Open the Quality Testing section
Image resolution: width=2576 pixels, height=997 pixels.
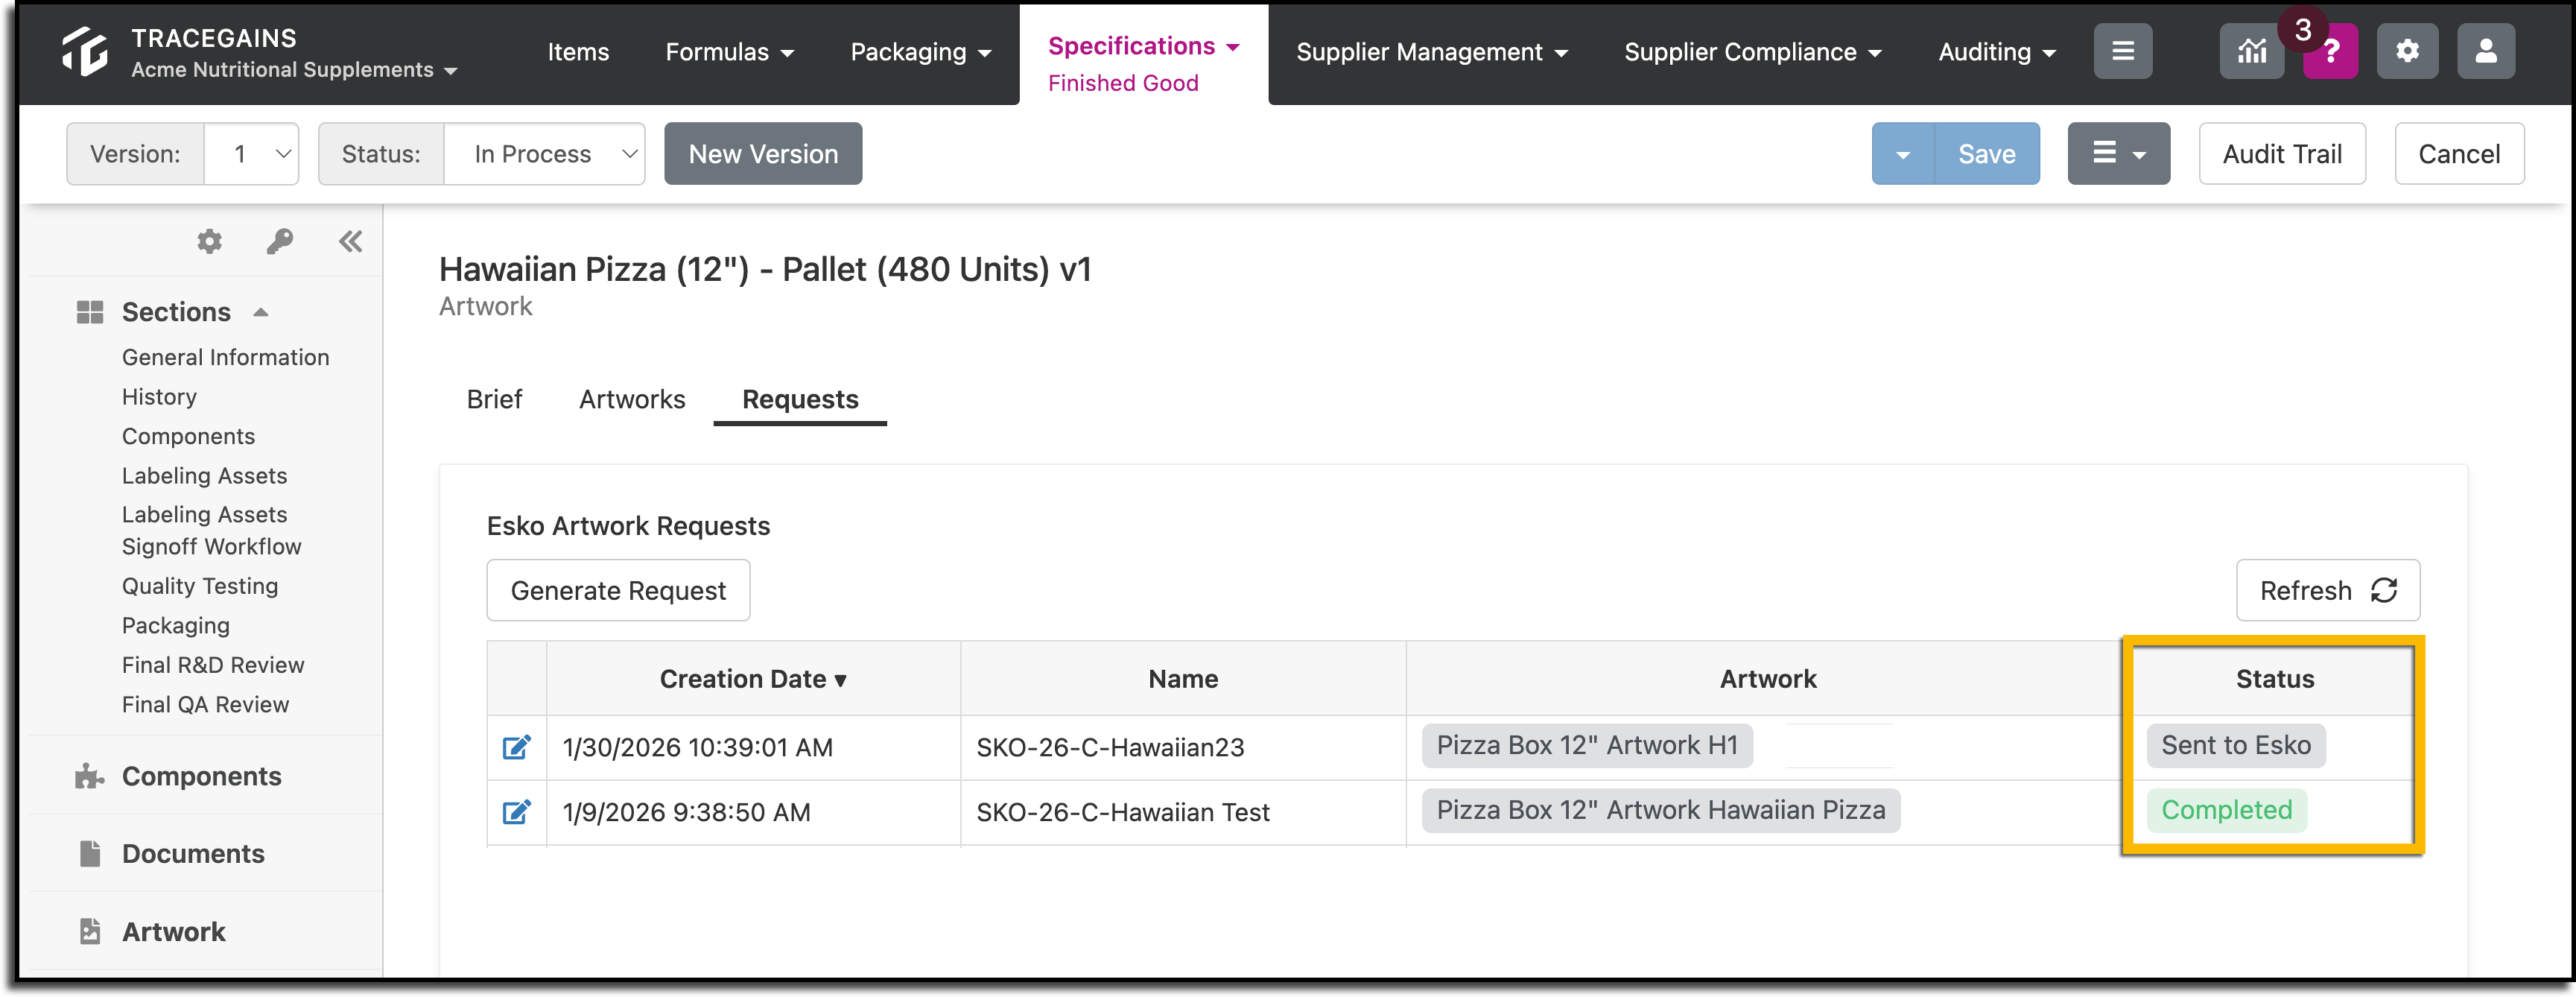tap(200, 586)
